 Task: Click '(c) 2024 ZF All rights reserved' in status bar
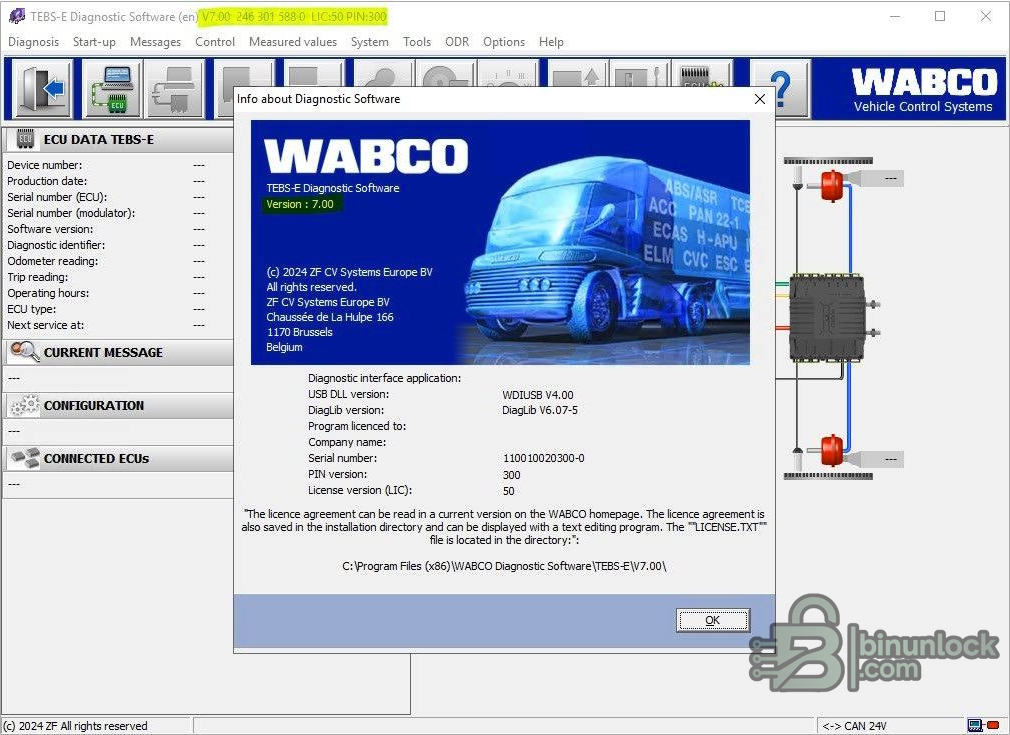[76, 726]
